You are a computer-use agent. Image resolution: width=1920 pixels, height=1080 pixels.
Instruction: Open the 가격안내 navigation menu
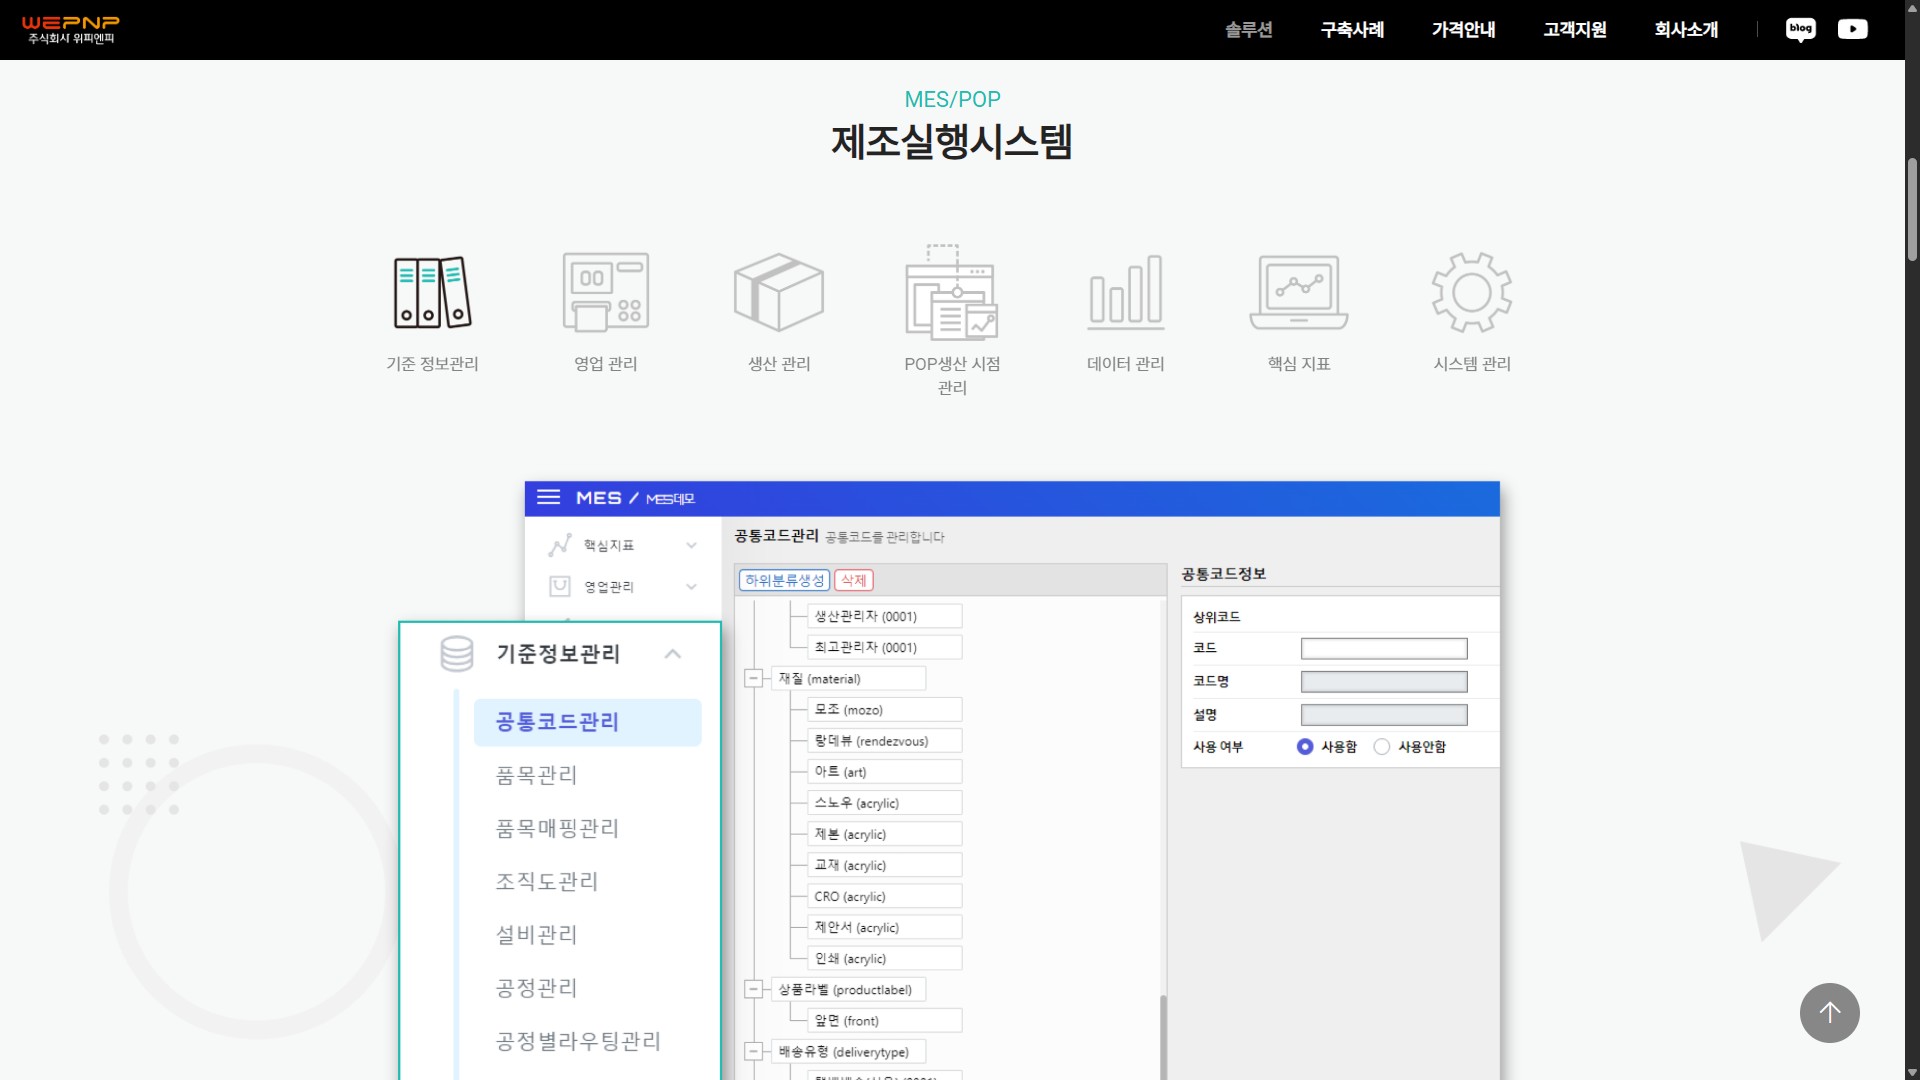click(1463, 30)
